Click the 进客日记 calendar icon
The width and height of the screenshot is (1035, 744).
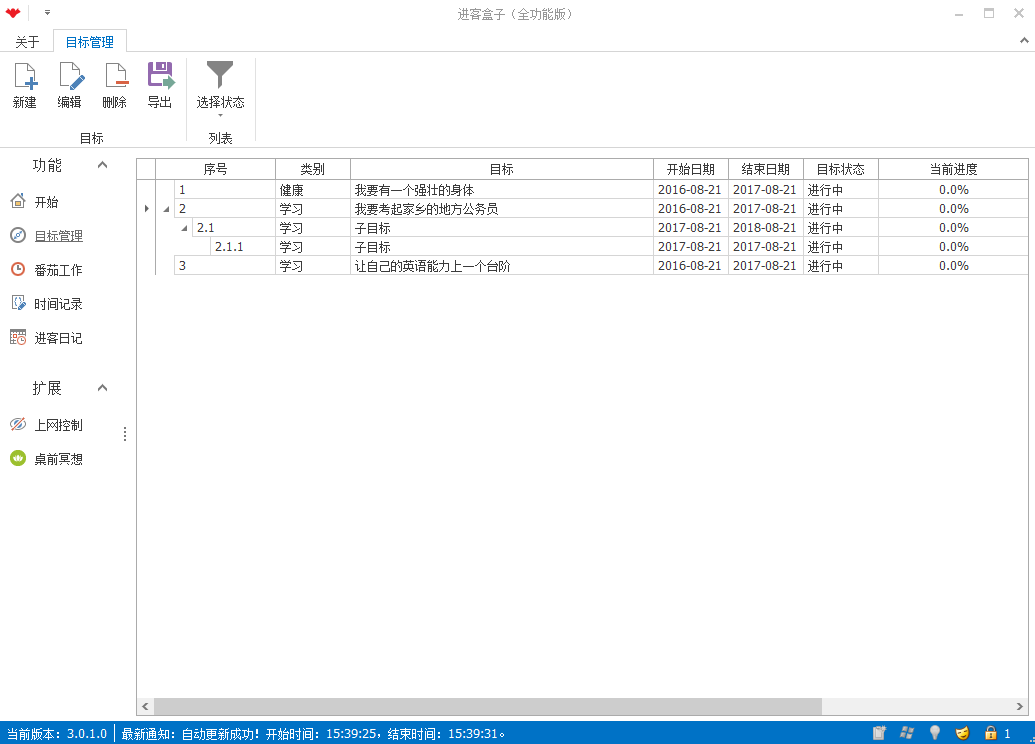pyautogui.click(x=18, y=337)
